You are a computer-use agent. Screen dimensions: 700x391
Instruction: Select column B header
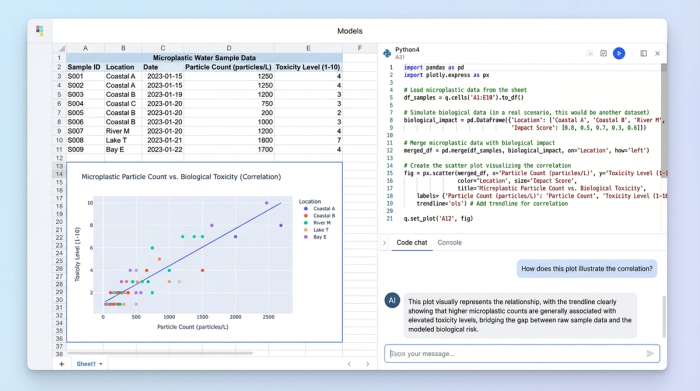pyautogui.click(x=123, y=48)
